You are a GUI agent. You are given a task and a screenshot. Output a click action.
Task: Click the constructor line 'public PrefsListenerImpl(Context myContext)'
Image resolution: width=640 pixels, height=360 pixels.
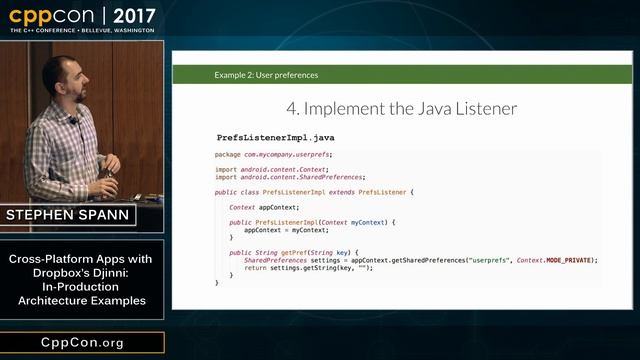pyautogui.click(x=312, y=222)
